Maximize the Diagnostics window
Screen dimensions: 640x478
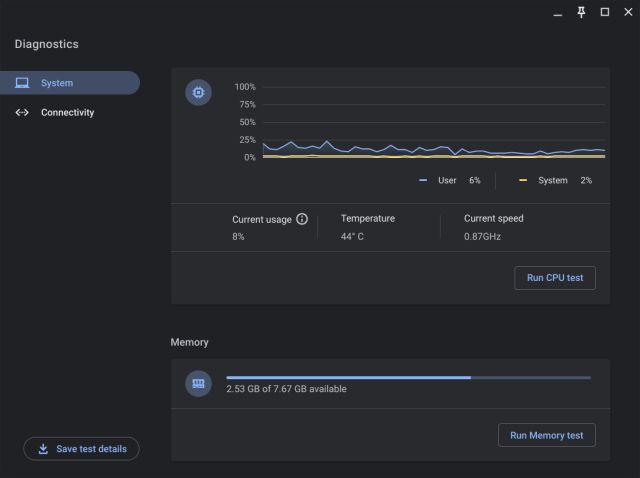click(604, 12)
